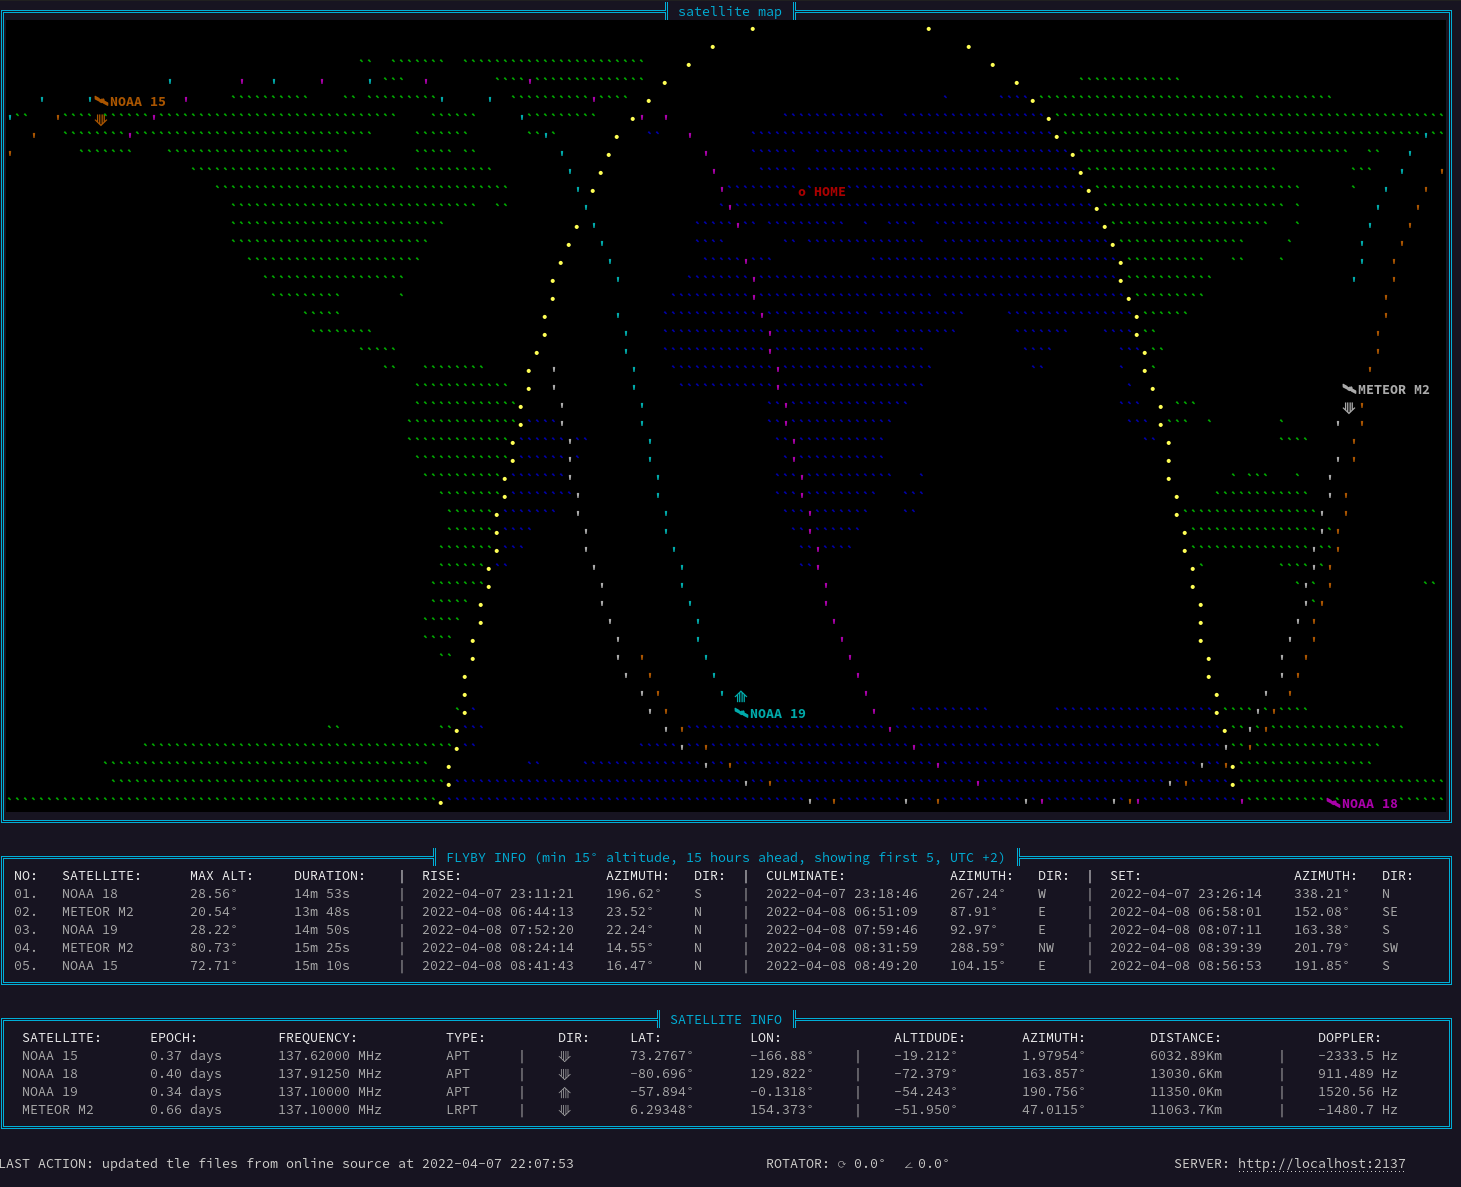Select the SATELLITE INFO panel title
The image size is (1461, 1187).
(726, 1020)
